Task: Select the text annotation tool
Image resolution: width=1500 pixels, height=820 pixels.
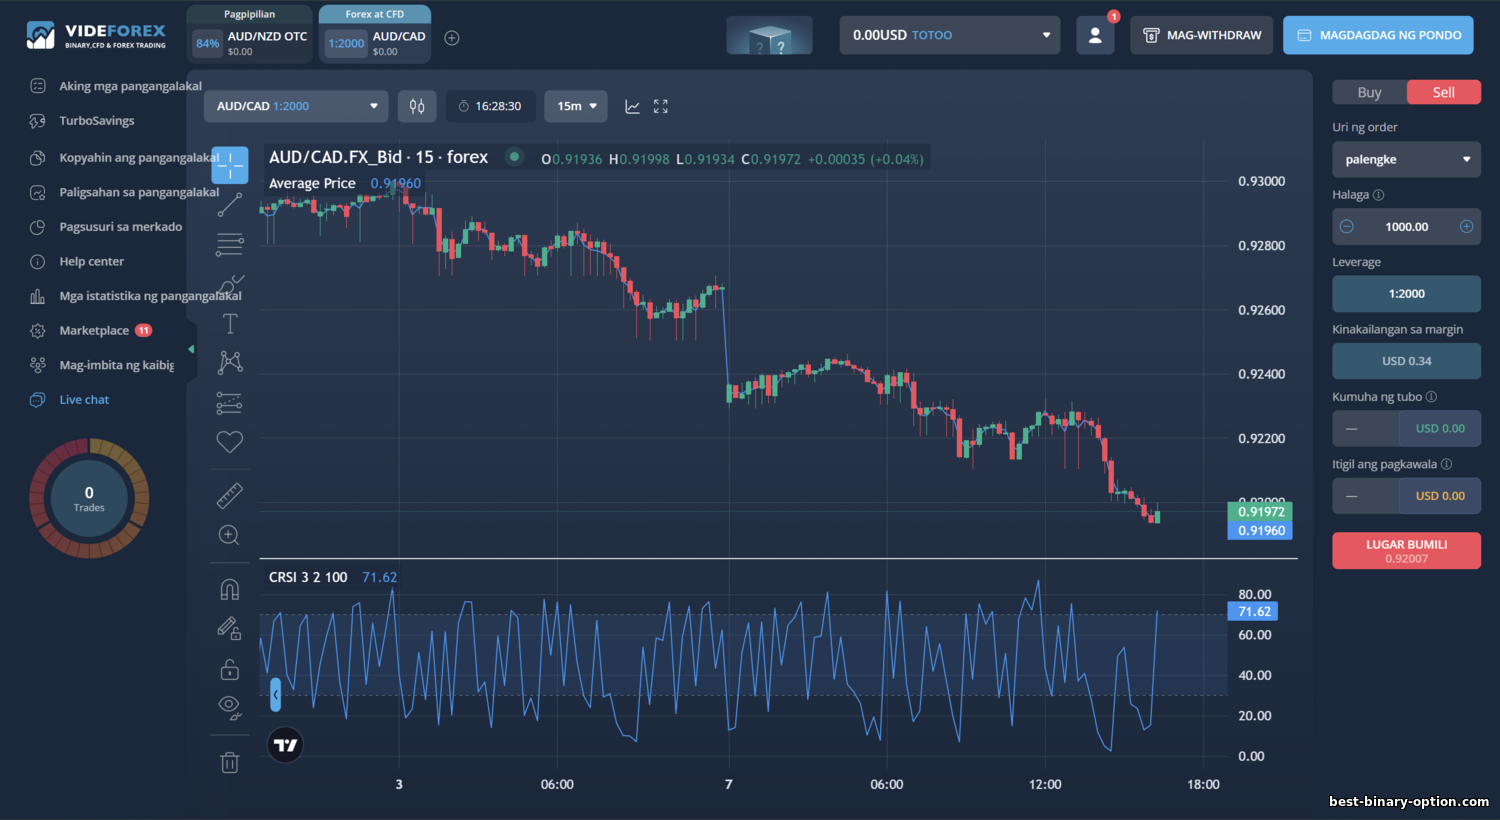Action: 230,324
